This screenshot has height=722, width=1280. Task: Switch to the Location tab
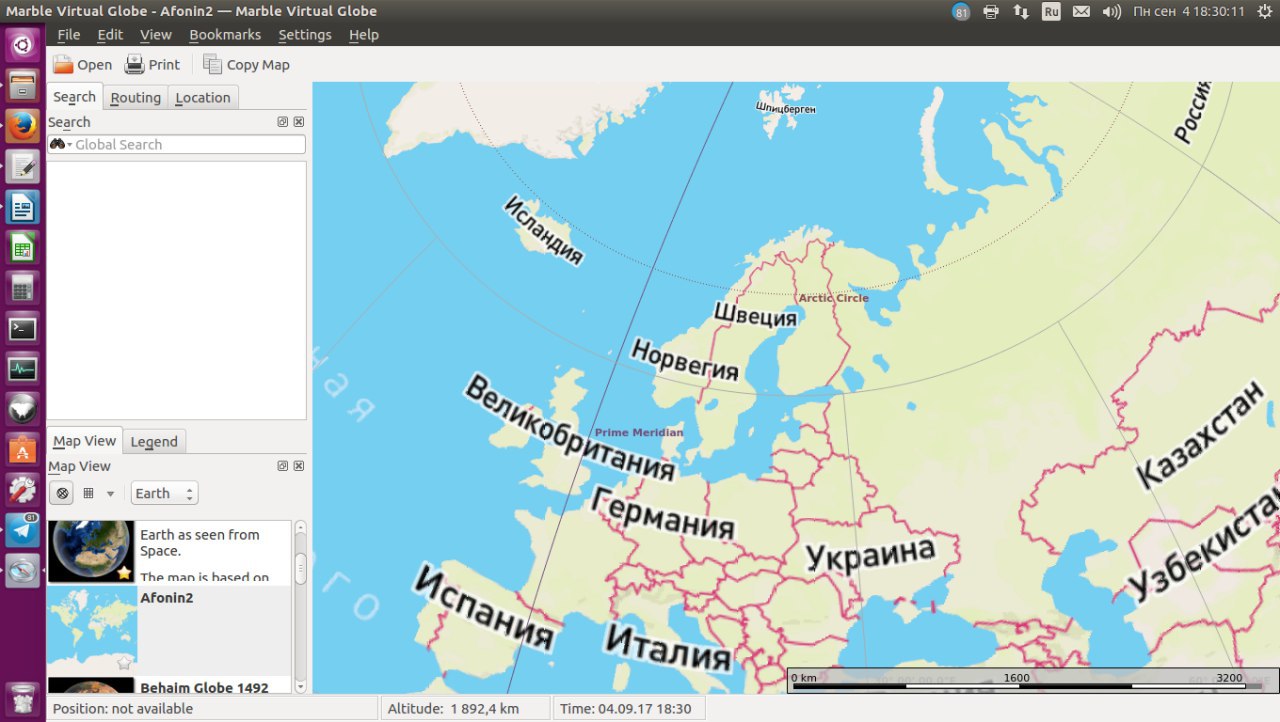coord(203,97)
